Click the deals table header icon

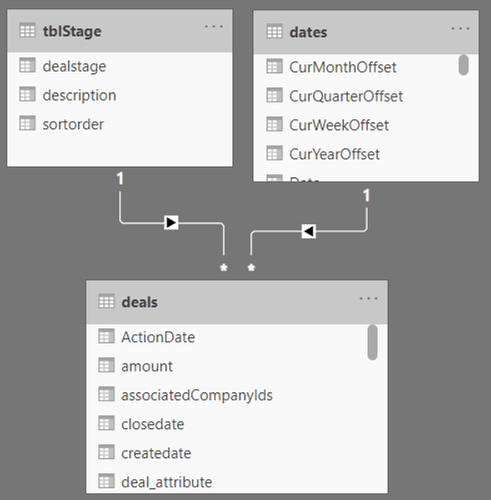(x=106, y=302)
